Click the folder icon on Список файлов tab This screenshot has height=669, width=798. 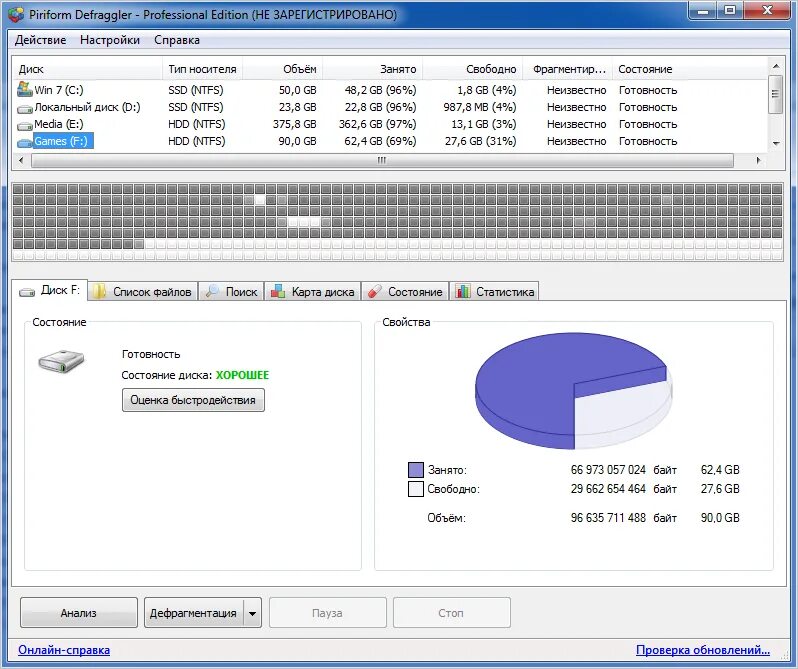point(99,292)
